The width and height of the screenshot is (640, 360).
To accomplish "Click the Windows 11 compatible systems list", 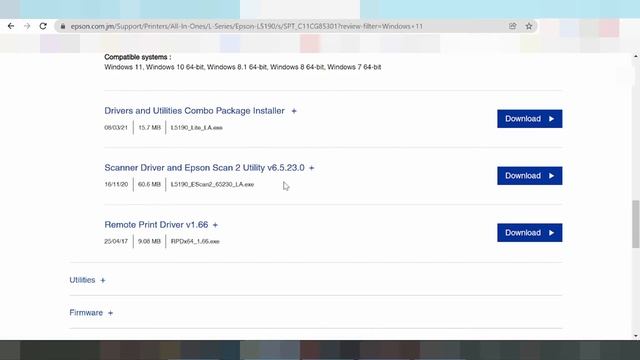I will [x=242, y=67].
